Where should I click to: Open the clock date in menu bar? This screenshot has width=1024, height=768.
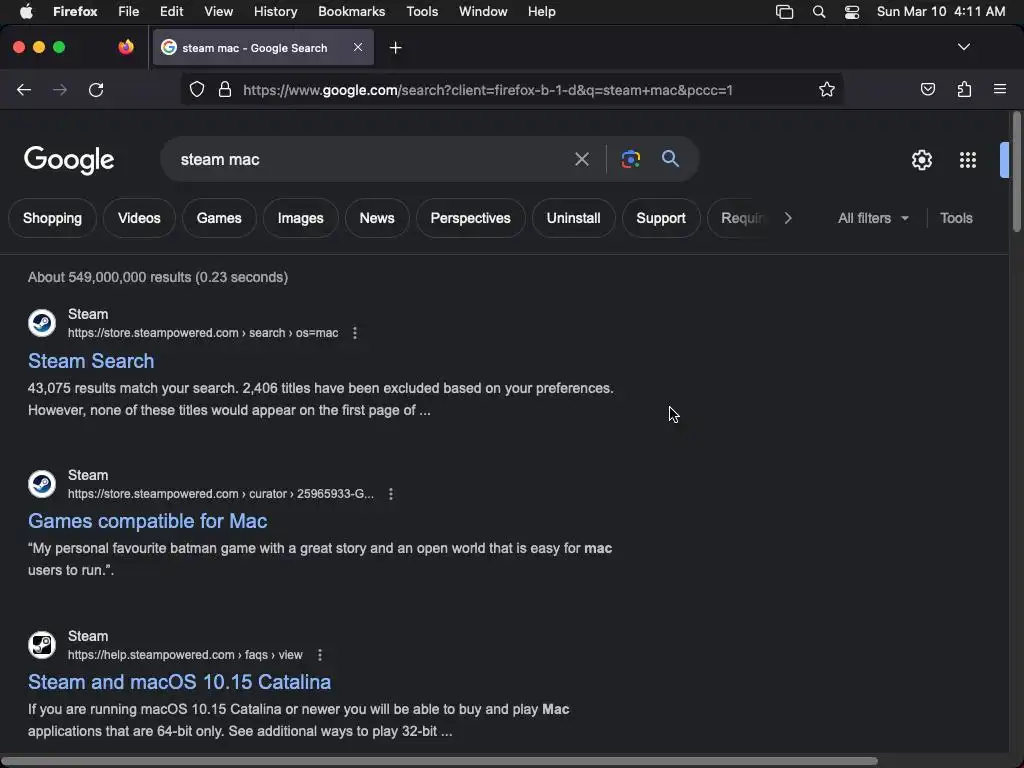tap(940, 12)
